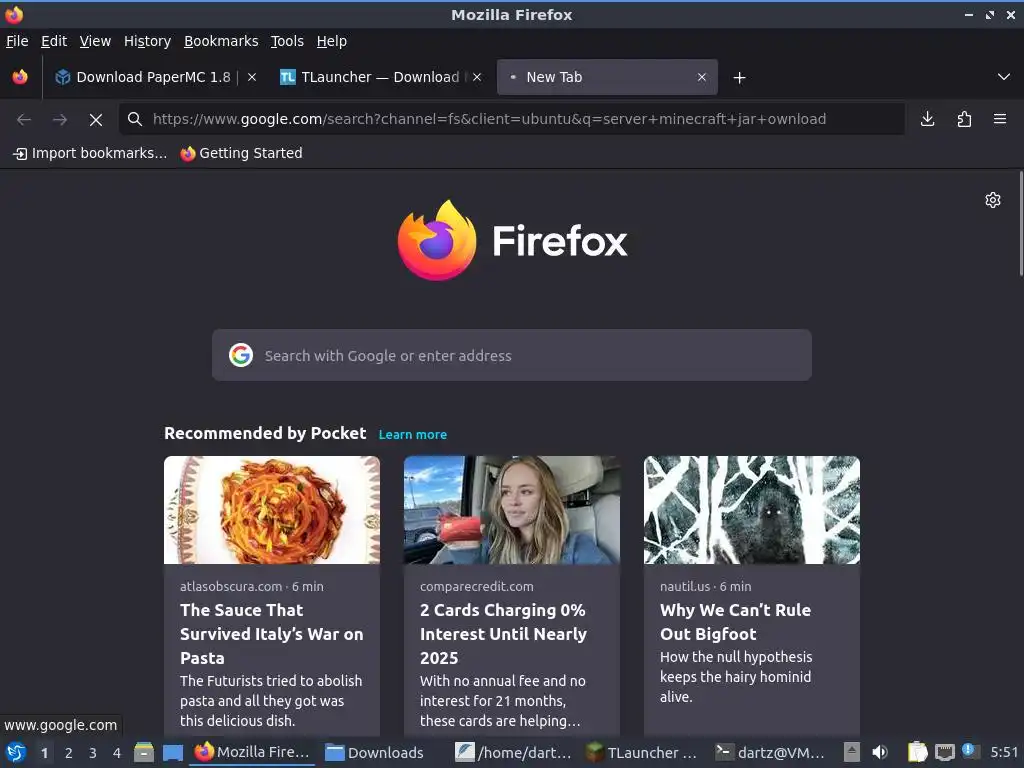Screen dimensions: 1024x768
Task: Open the clipboard tray icon
Action: (x=918, y=752)
